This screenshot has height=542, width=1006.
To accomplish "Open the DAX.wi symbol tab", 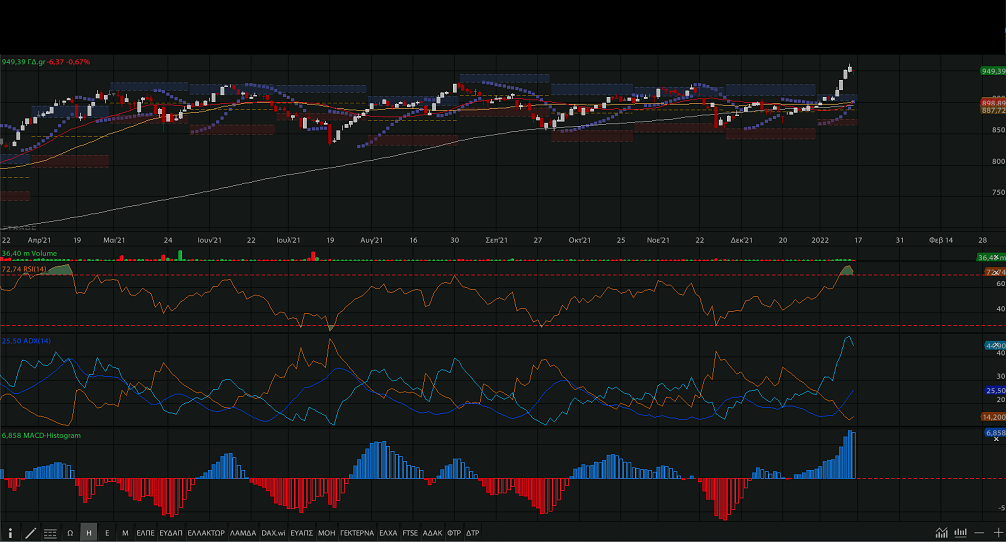I will [x=273, y=533].
